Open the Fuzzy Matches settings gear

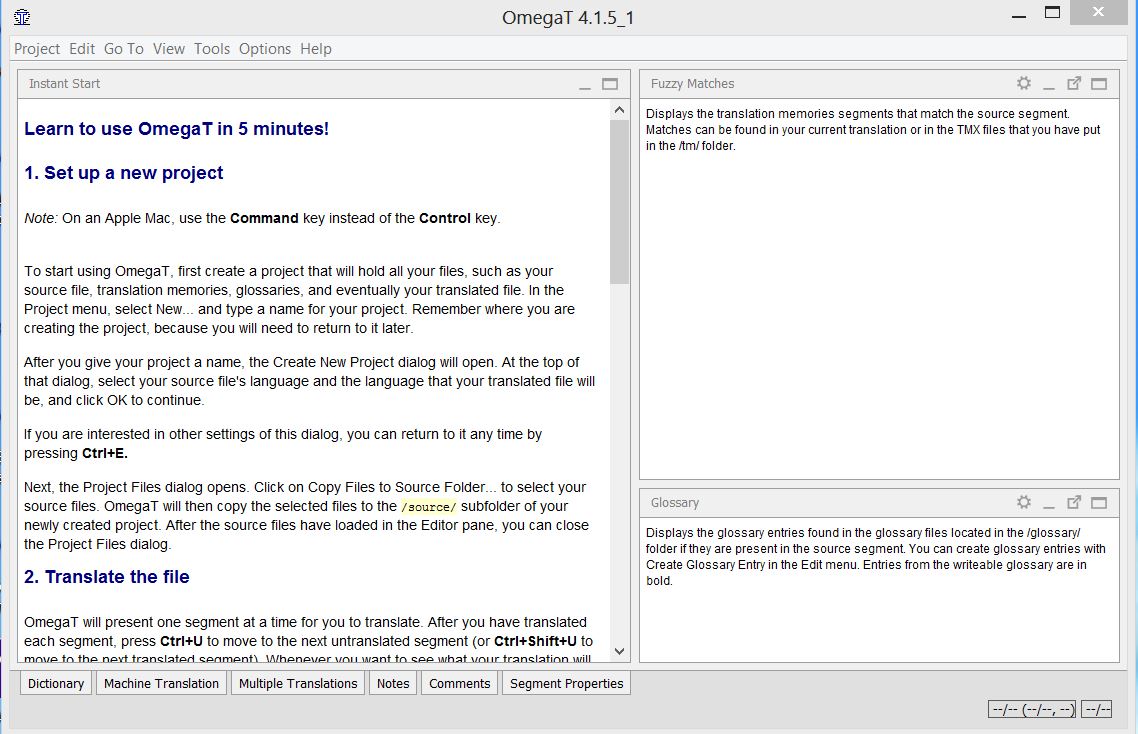[x=1023, y=83]
